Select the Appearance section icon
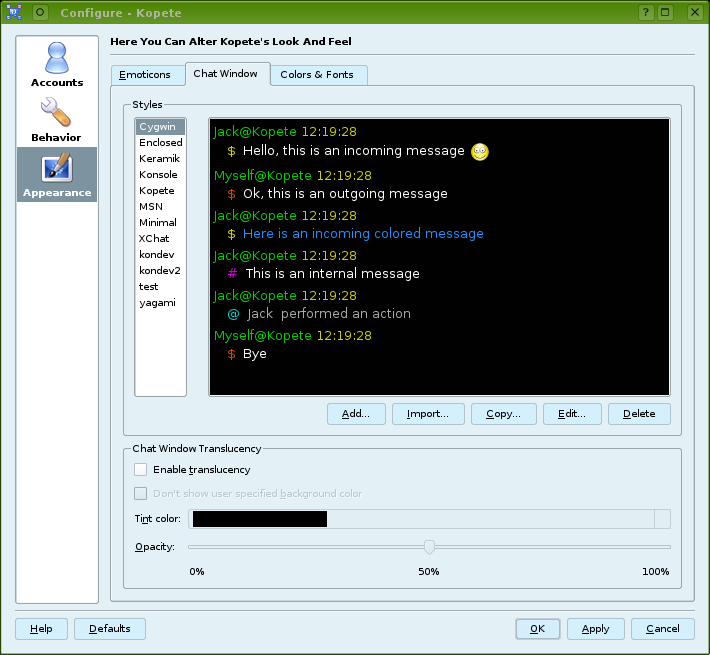This screenshot has width=710, height=655. pyautogui.click(x=57, y=175)
